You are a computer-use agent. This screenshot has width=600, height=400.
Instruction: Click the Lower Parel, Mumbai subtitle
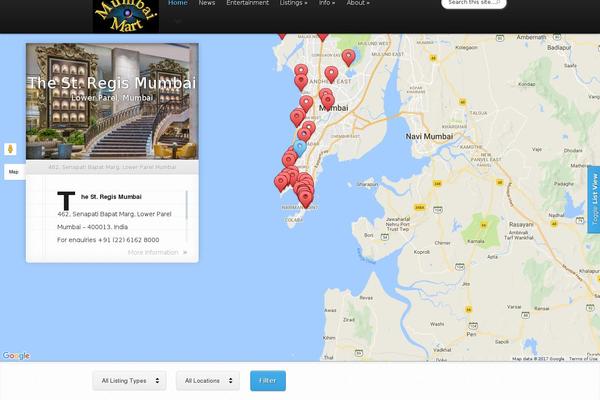(112, 98)
